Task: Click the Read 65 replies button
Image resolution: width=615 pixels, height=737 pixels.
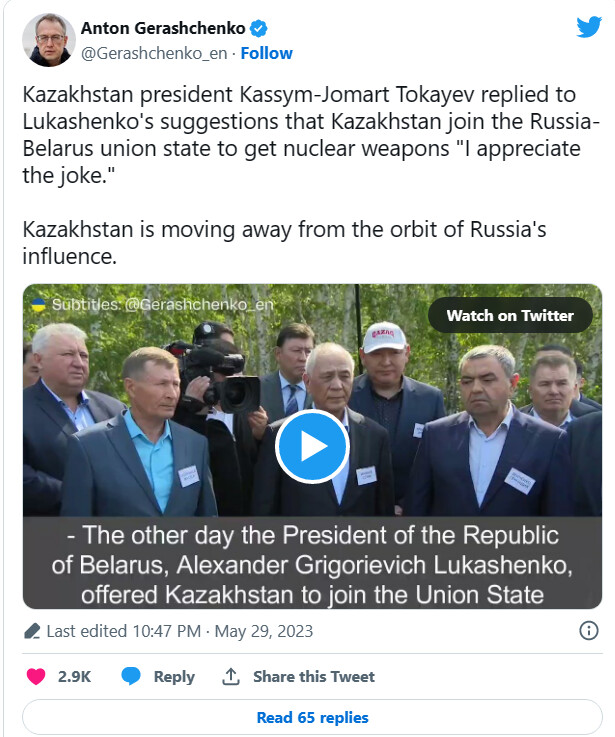Action: [x=312, y=717]
